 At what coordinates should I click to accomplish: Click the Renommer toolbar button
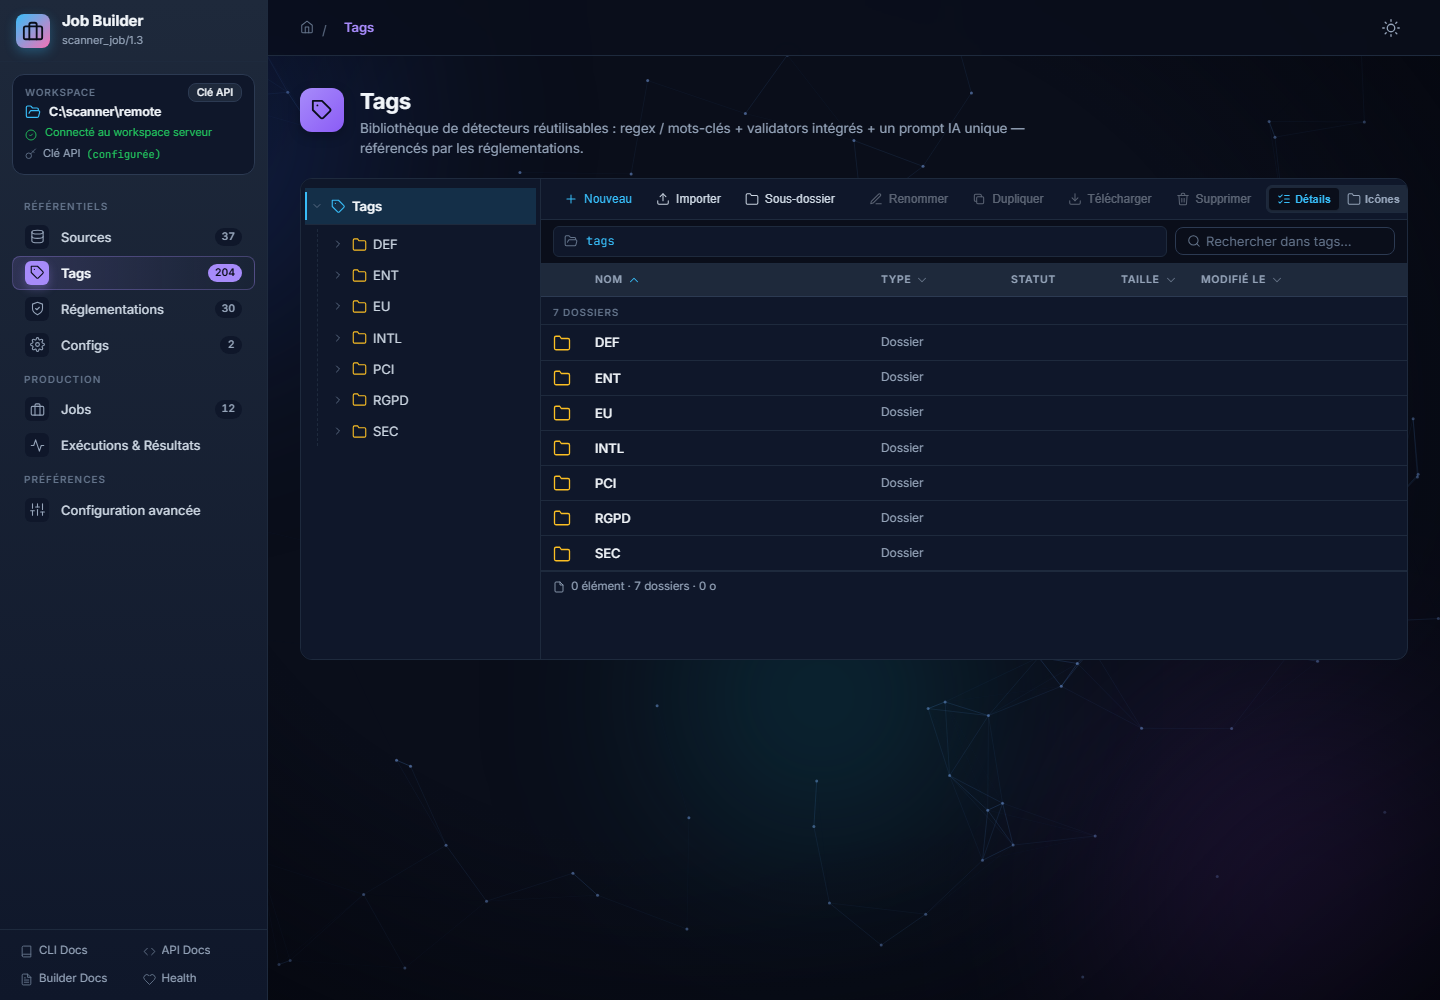pyautogui.click(x=908, y=199)
